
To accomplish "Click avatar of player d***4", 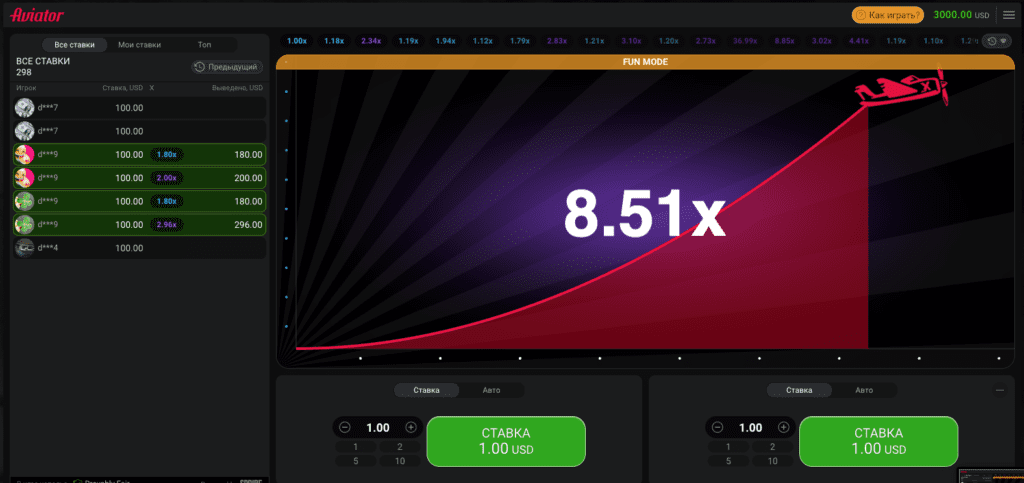I will (x=24, y=248).
